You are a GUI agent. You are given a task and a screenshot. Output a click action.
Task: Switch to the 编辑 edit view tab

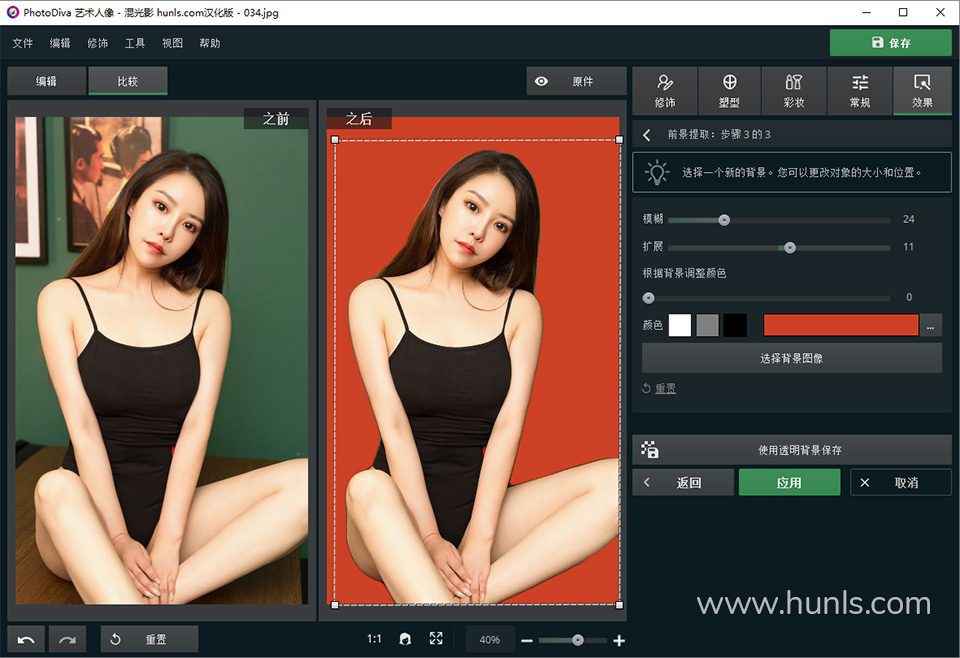point(47,81)
